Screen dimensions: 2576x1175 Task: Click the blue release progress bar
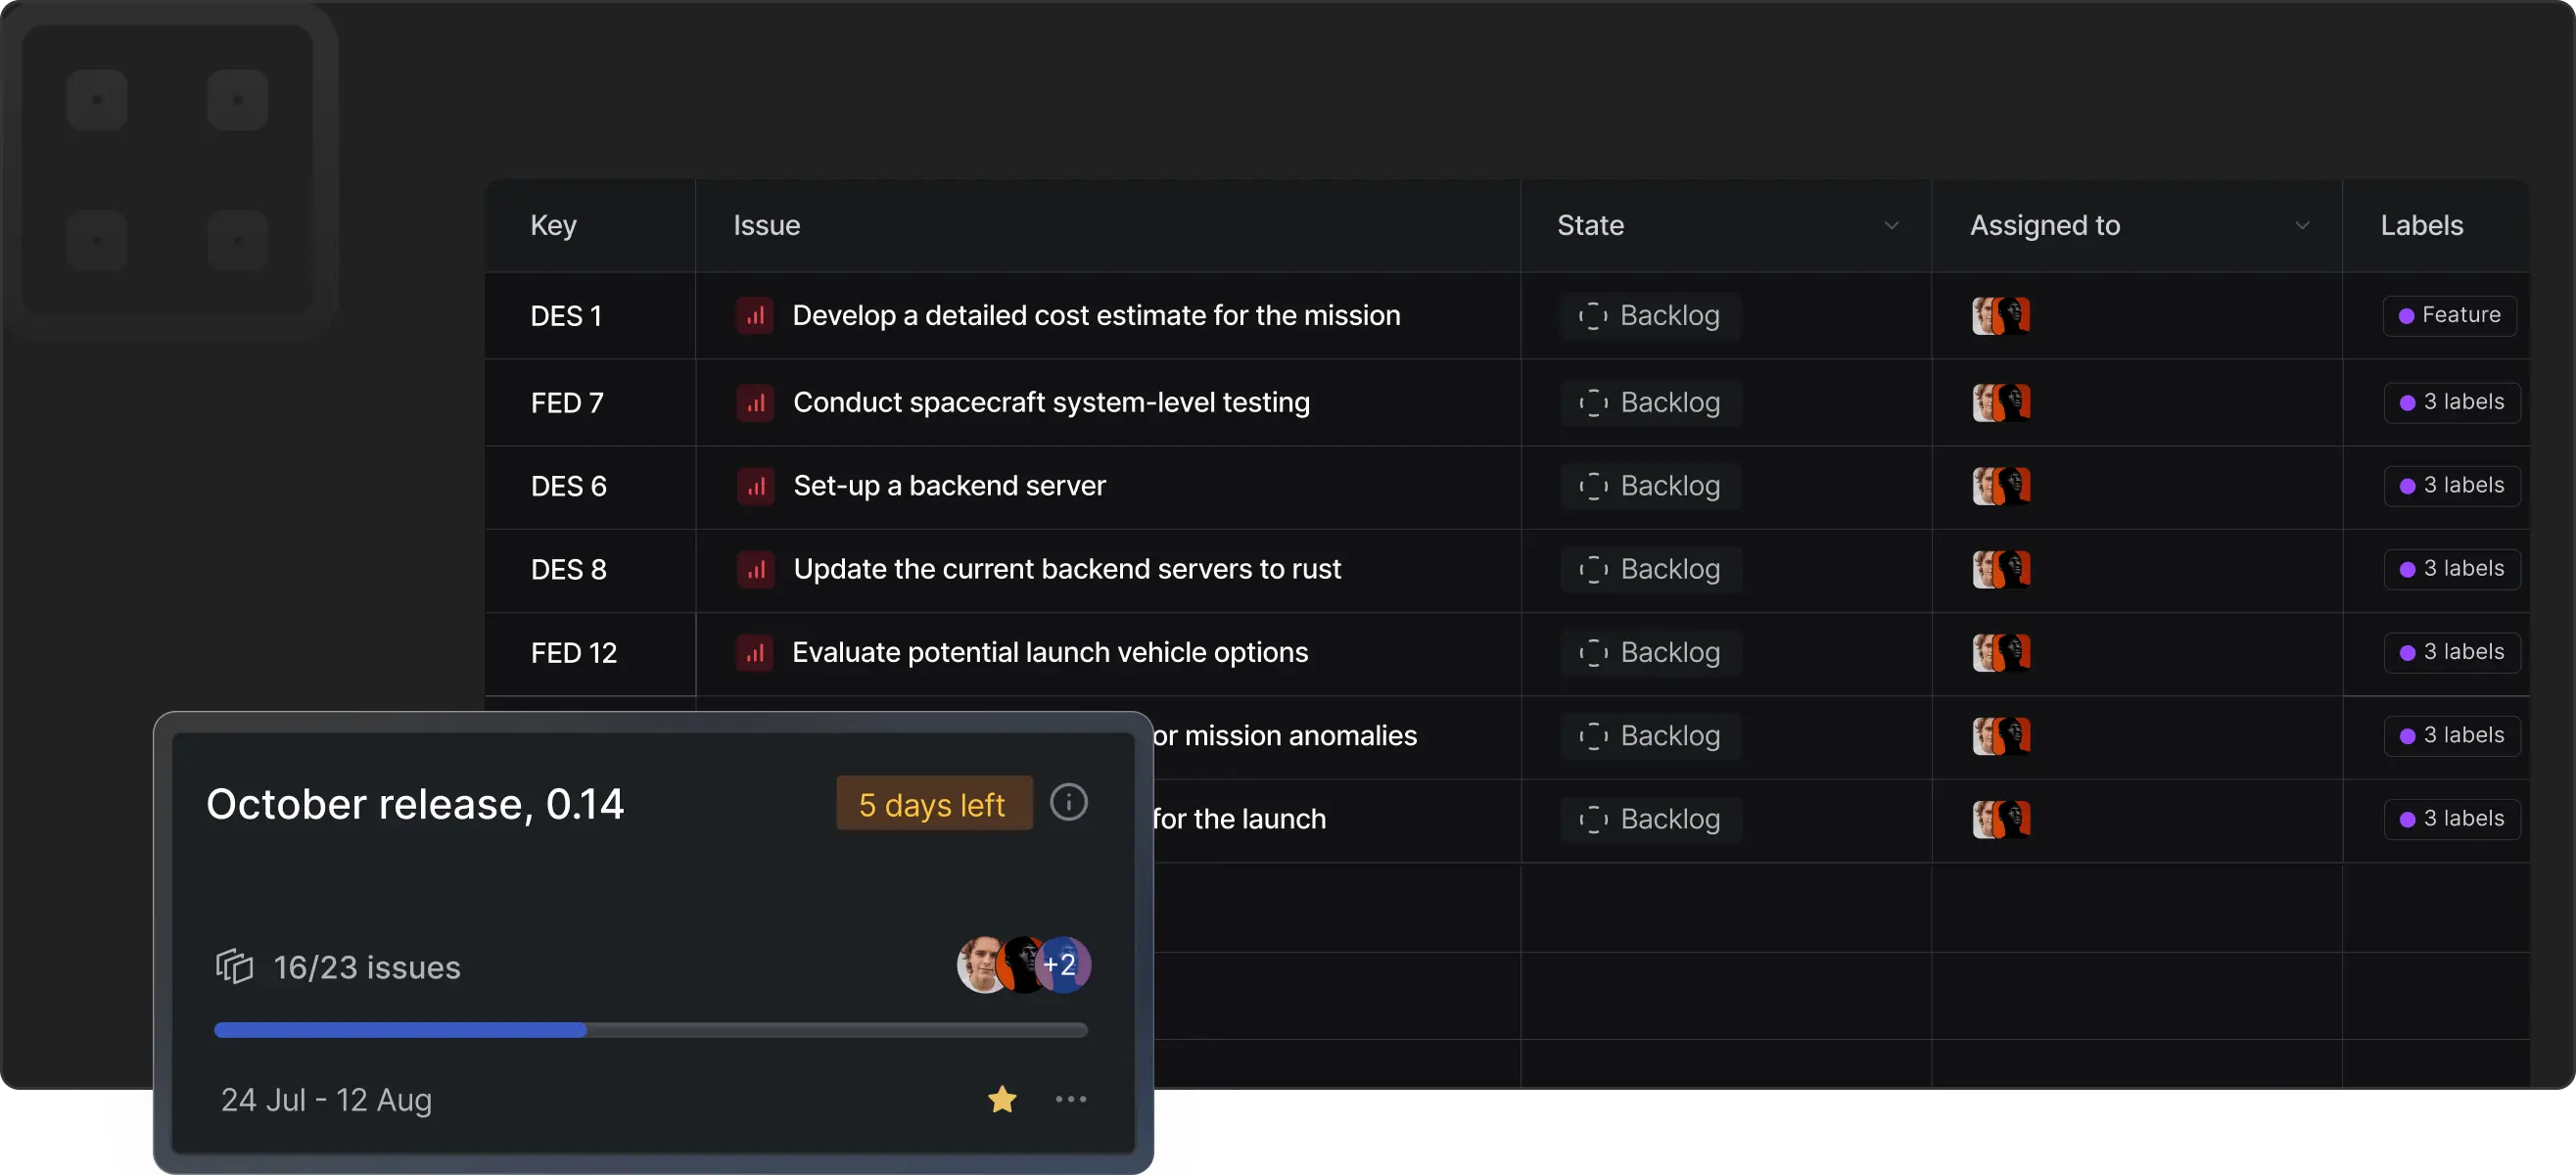(x=400, y=1030)
